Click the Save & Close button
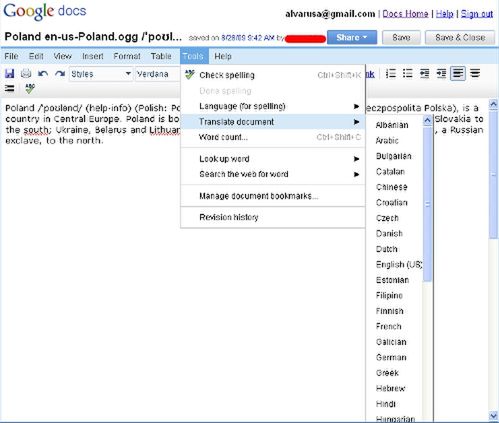 pyautogui.click(x=460, y=37)
